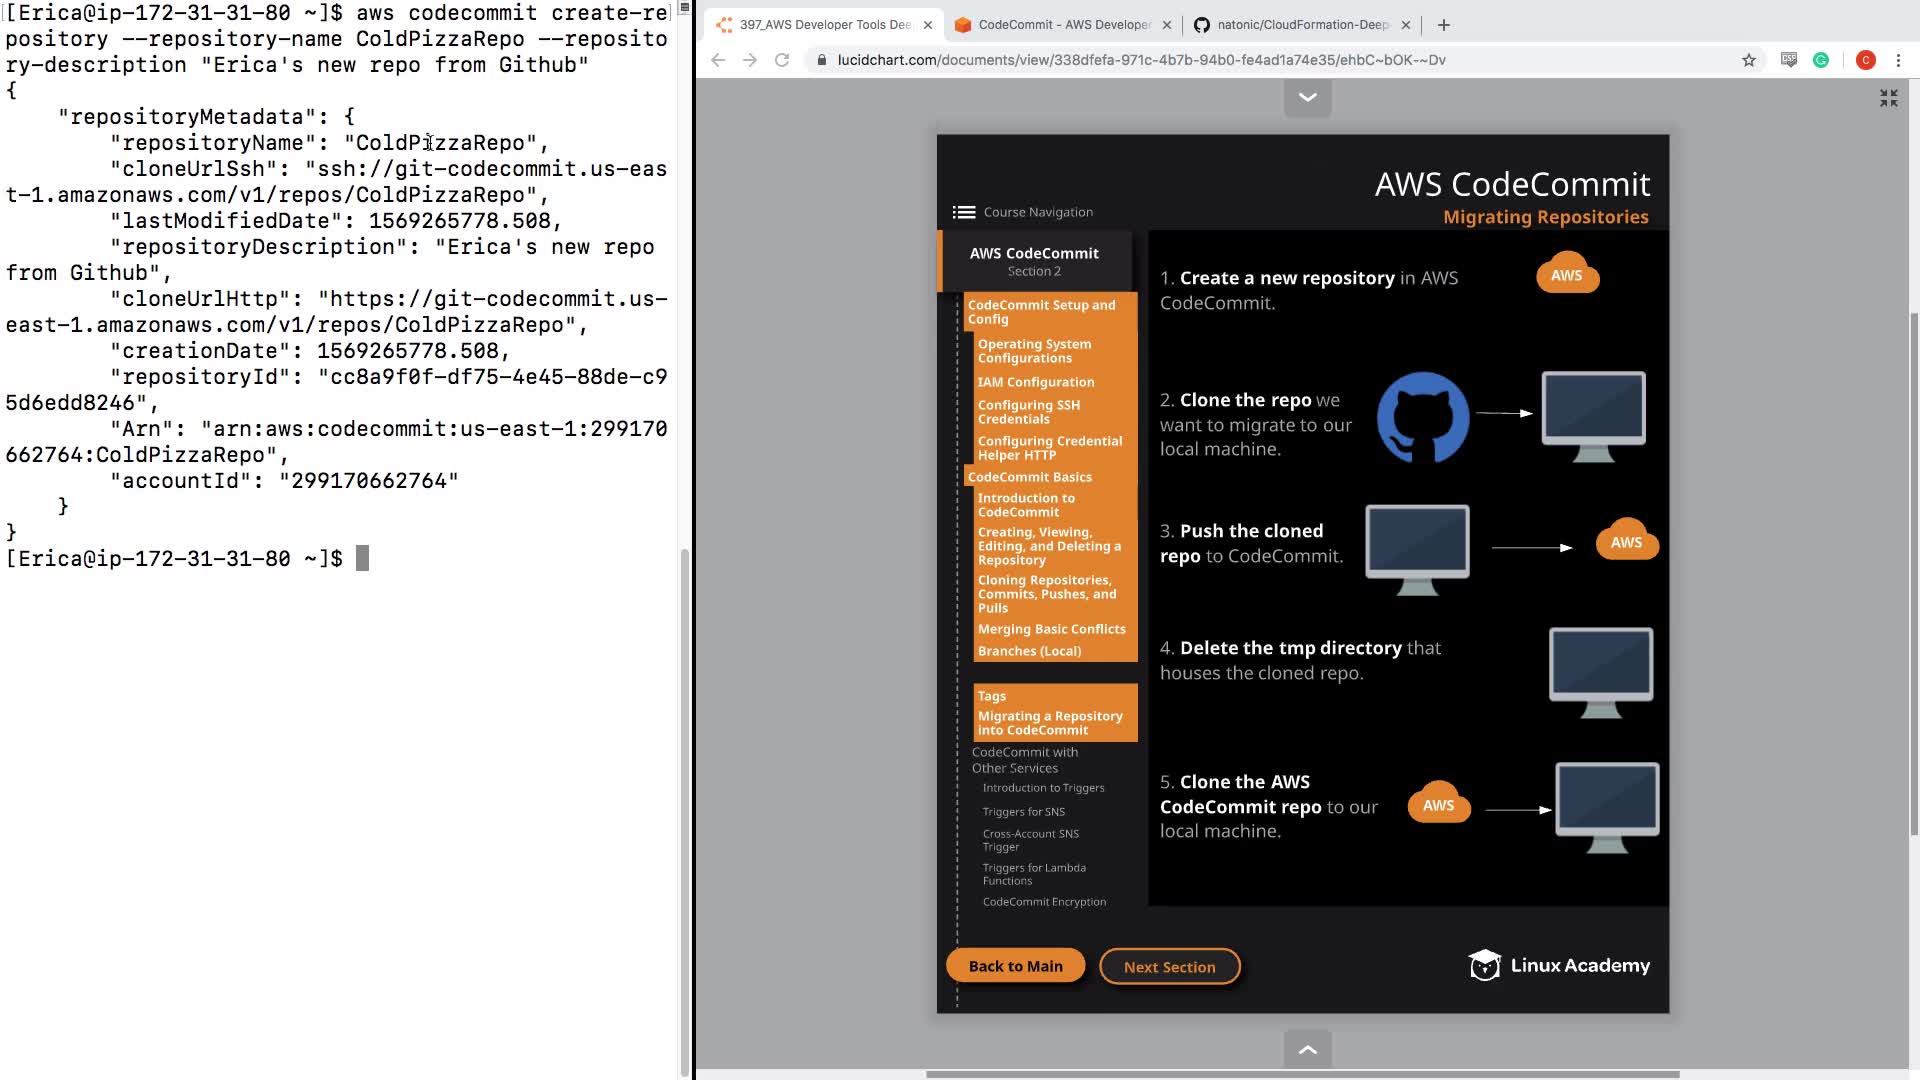This screenshot has height=1080, width=1920.
Task: Click the red Chrome profile avatar icon
Action: 1865,60
